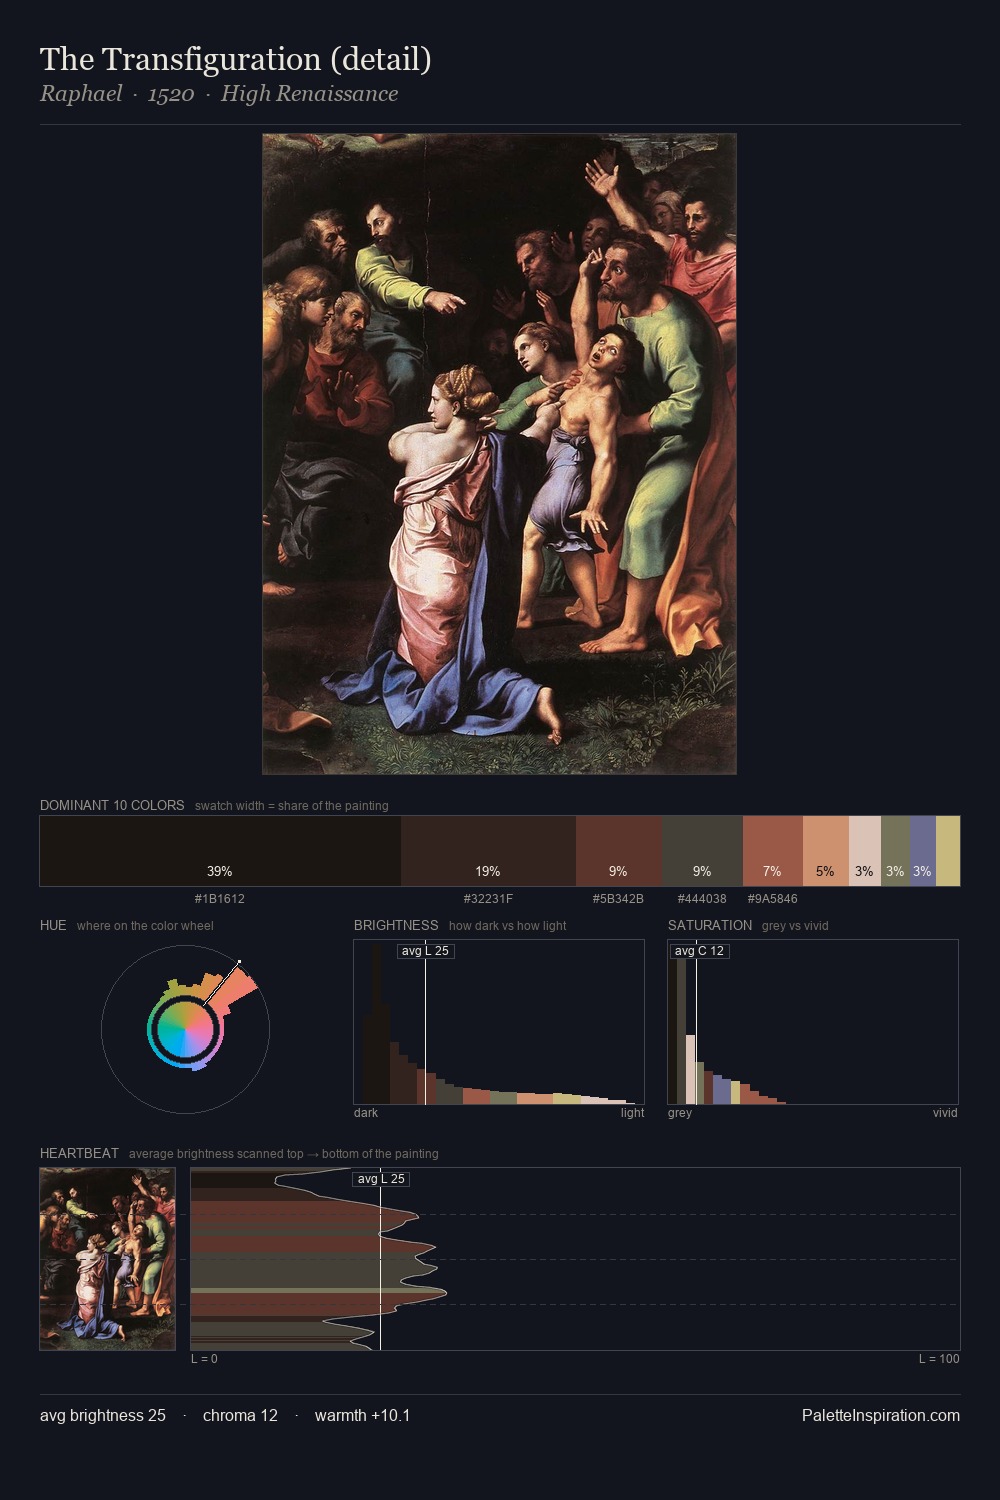1000x1500 pixels.
Task: Click the SATURATION section heading
Action: click(710, 925)
